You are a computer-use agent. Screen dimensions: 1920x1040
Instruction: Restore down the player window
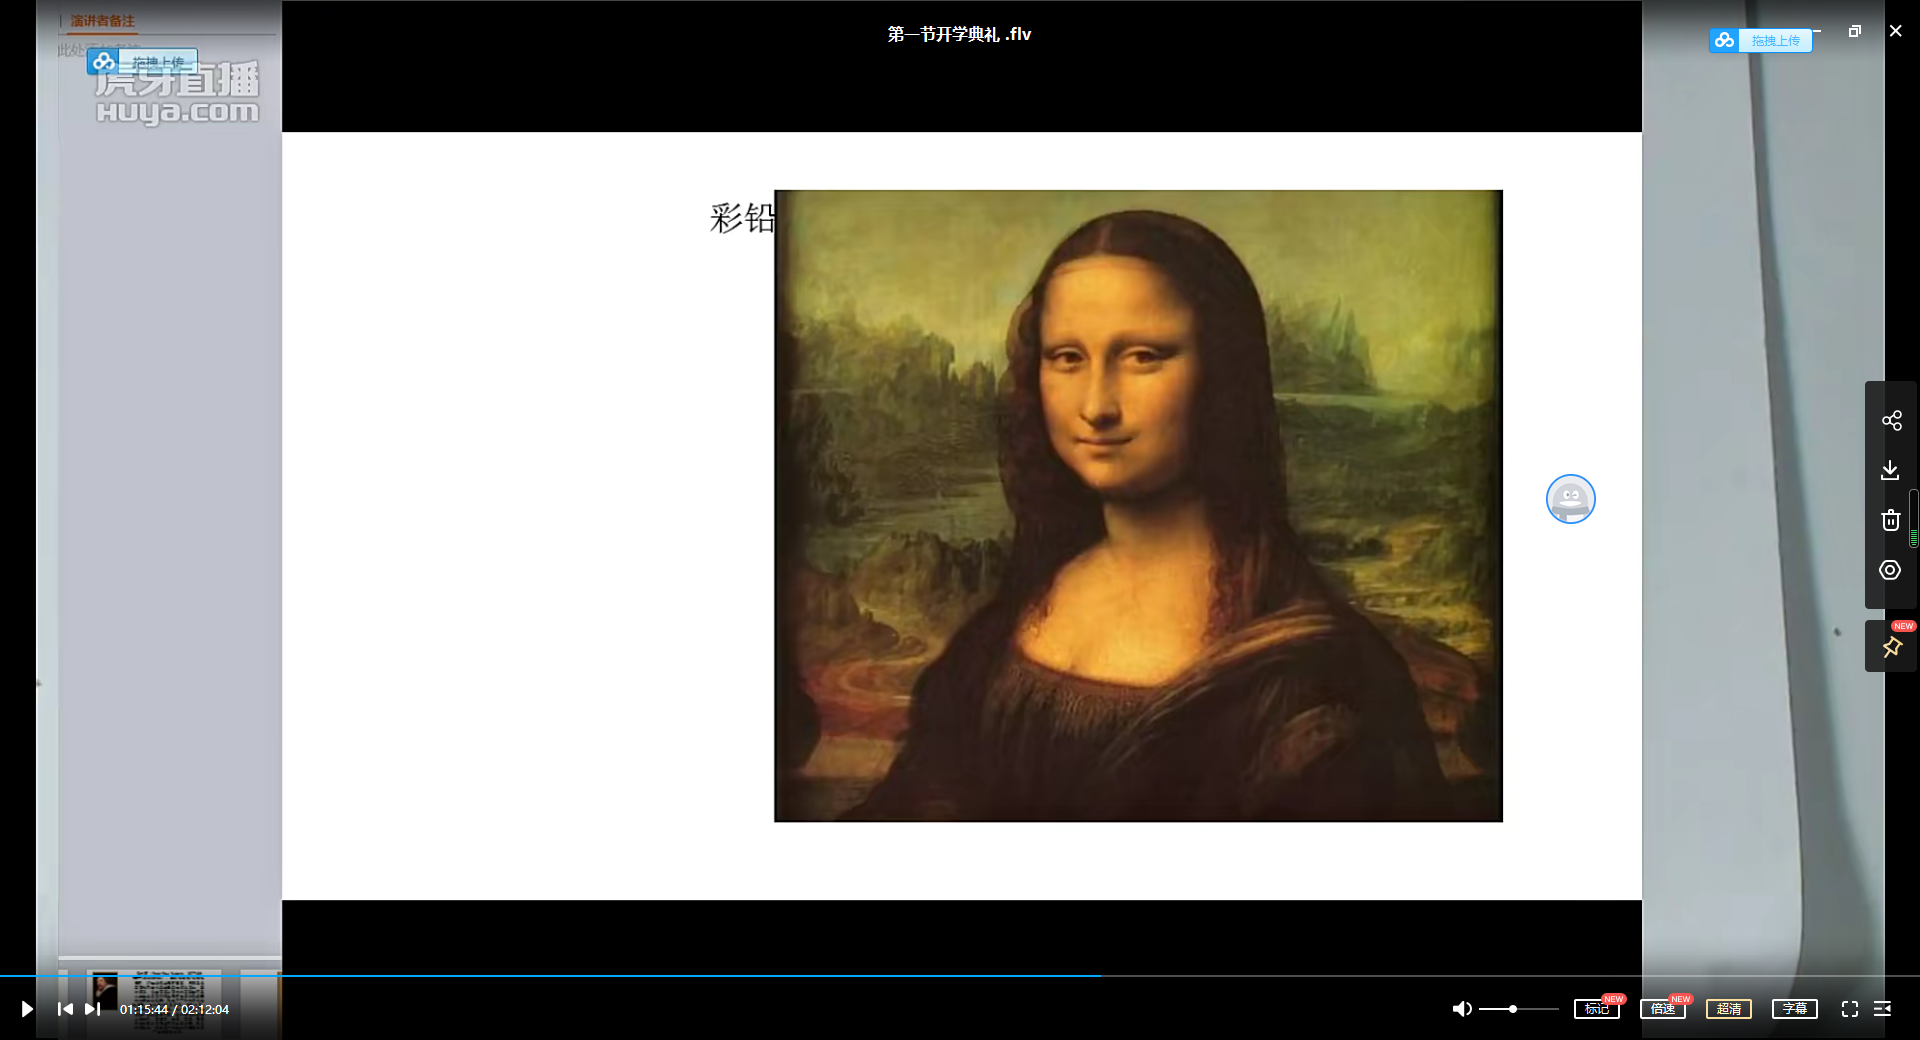(1855, 31)
